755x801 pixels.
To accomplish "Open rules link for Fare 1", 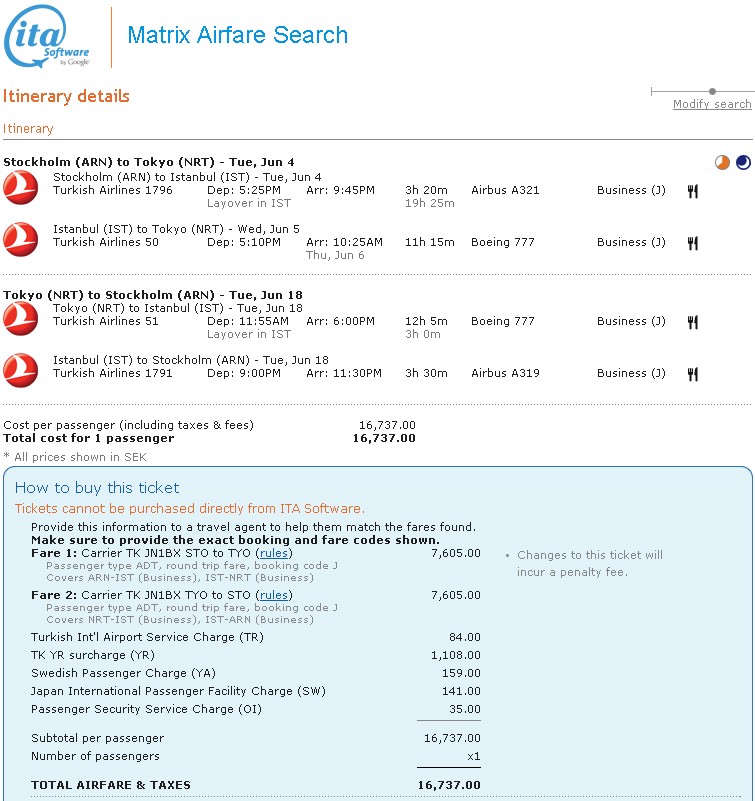I will [274, 553].
